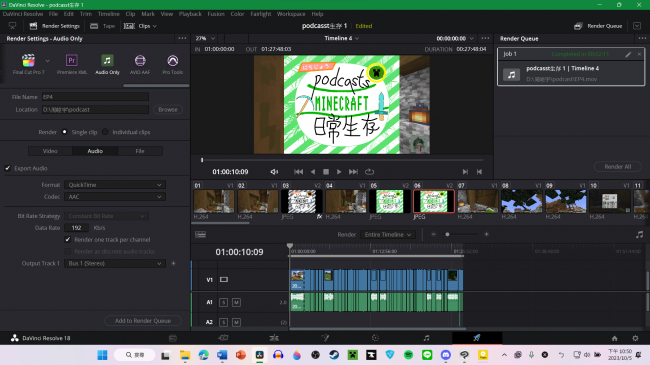Open Render Queue panel options menu
650x365 pixels.
pos(642,38)
